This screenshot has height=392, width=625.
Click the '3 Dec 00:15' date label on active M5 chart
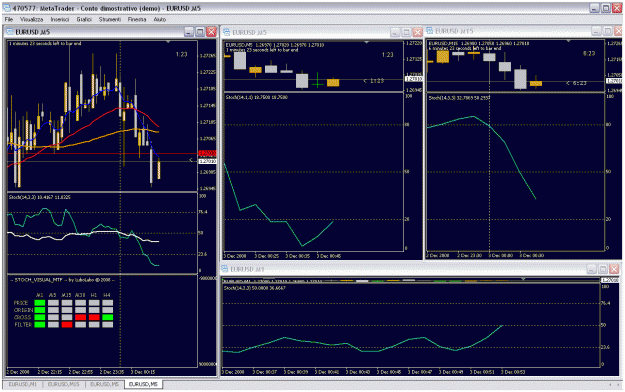pyautogui.click(x=143, y=372)
